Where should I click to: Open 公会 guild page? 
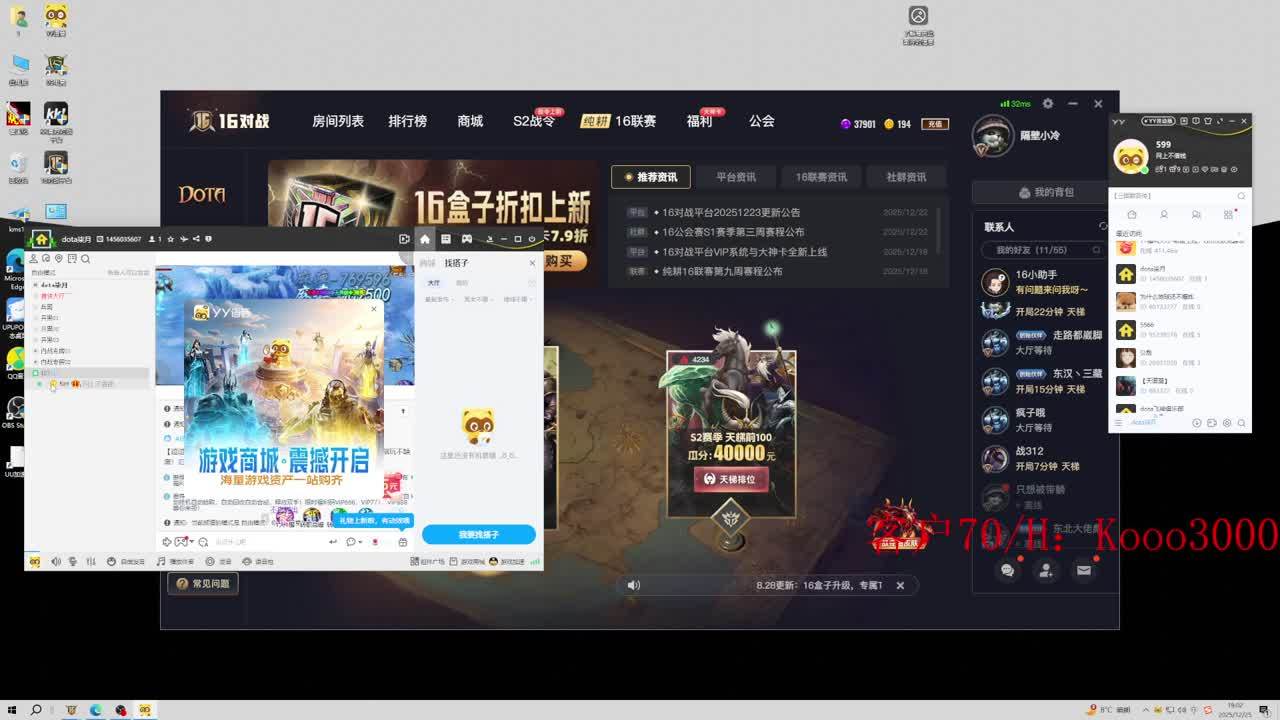[x=762, y=121]
